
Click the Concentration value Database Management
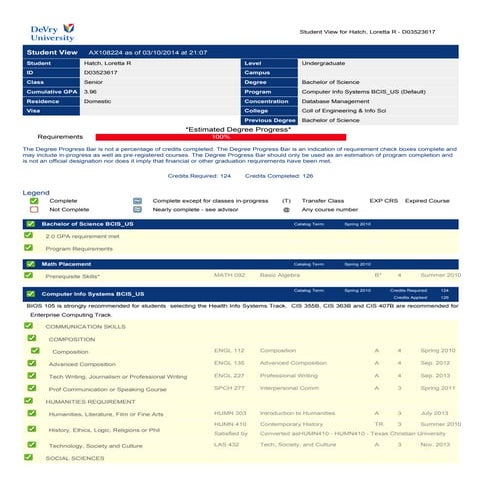(335, 101)
